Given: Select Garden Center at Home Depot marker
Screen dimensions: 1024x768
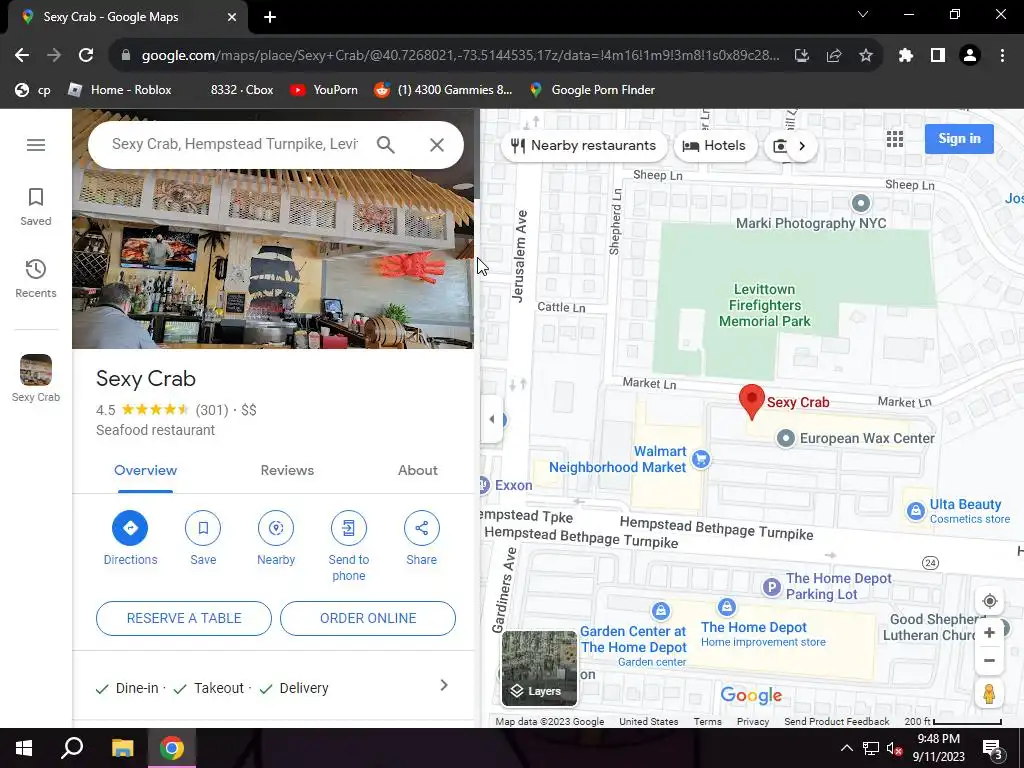Looking at the screenshot, I should (661, 611).
